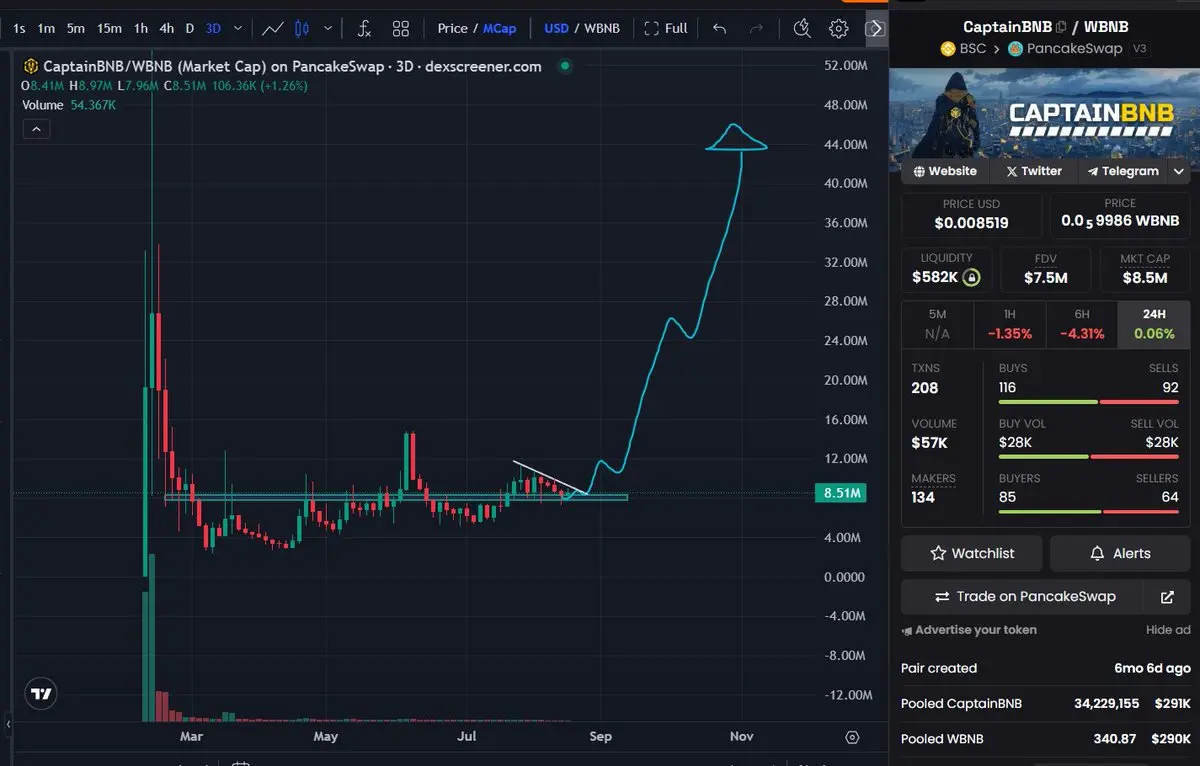
Task: Click the $7.5M FDV value
Action: pos(1045,277)
